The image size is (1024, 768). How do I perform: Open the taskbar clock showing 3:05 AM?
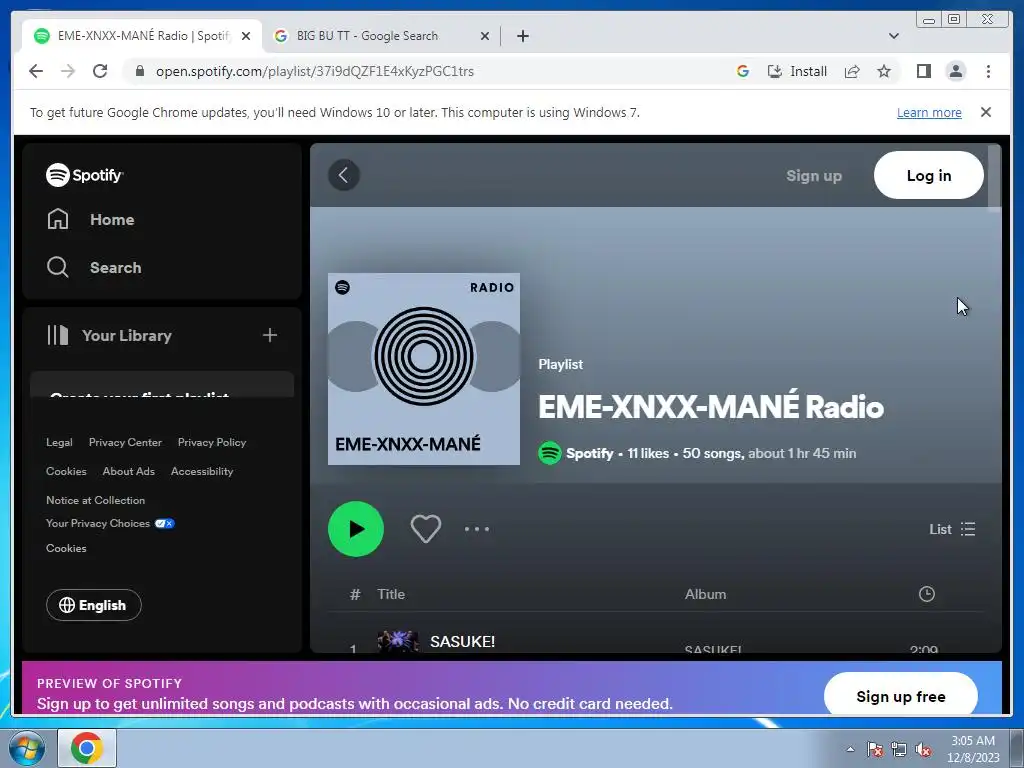point(973,749)
